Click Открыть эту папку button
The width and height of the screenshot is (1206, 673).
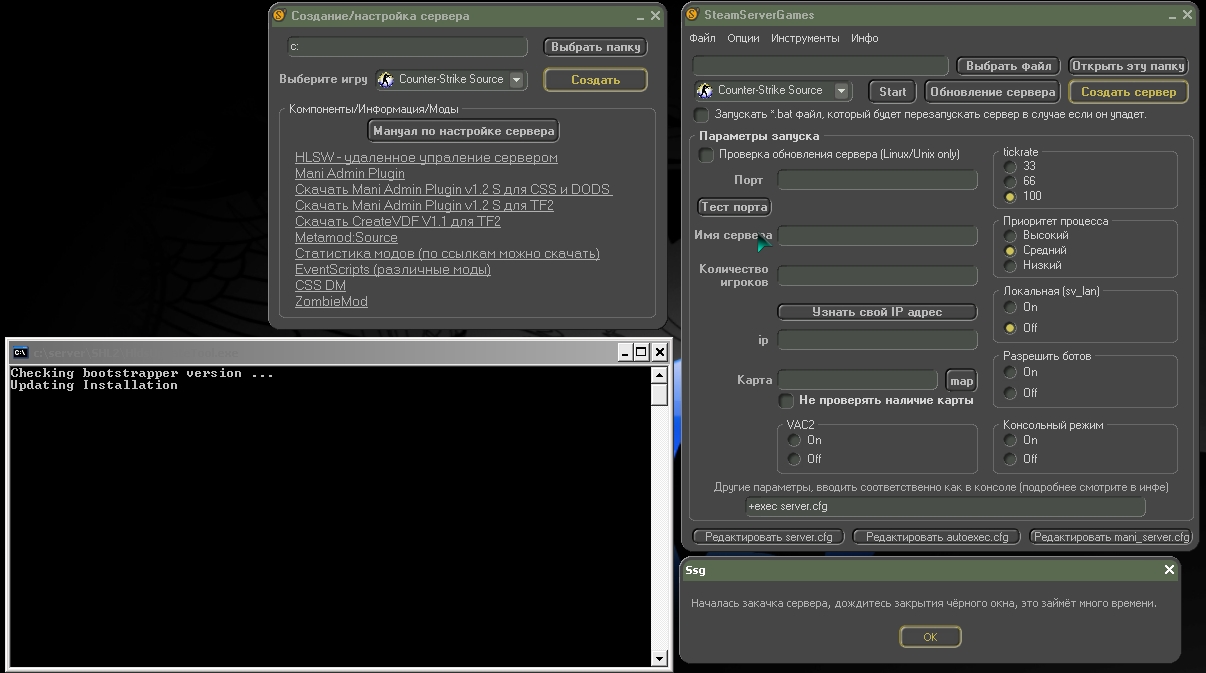[1128, 66]
